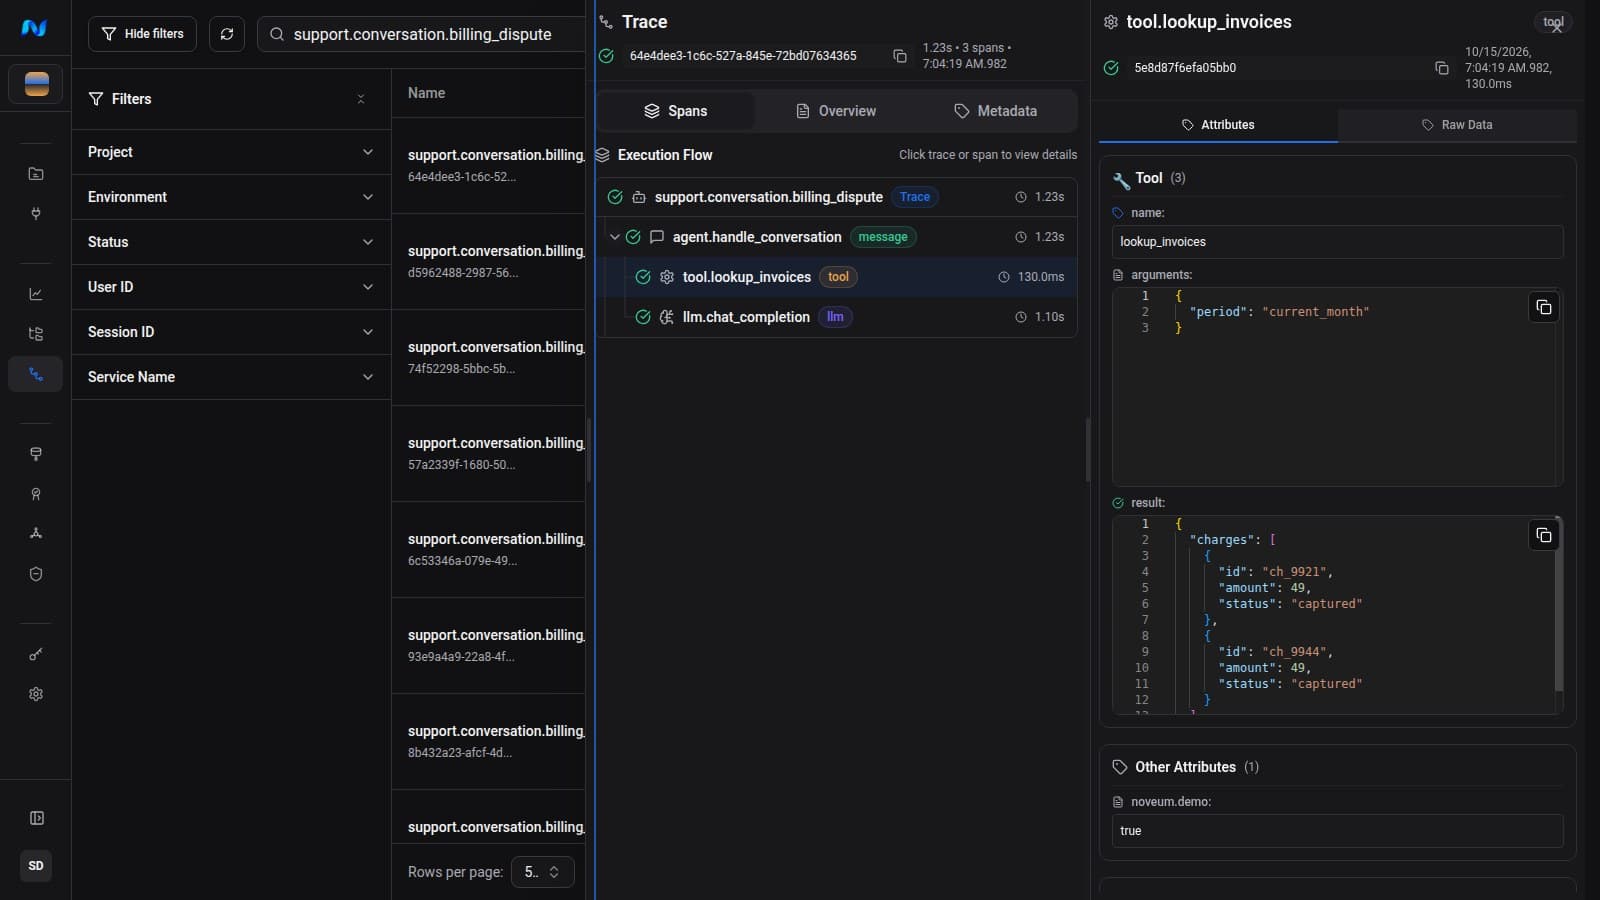The width and height of the screenshot is (1600, 900).
Task: Click the SD user avatar
Action: [x=36, y=866]
